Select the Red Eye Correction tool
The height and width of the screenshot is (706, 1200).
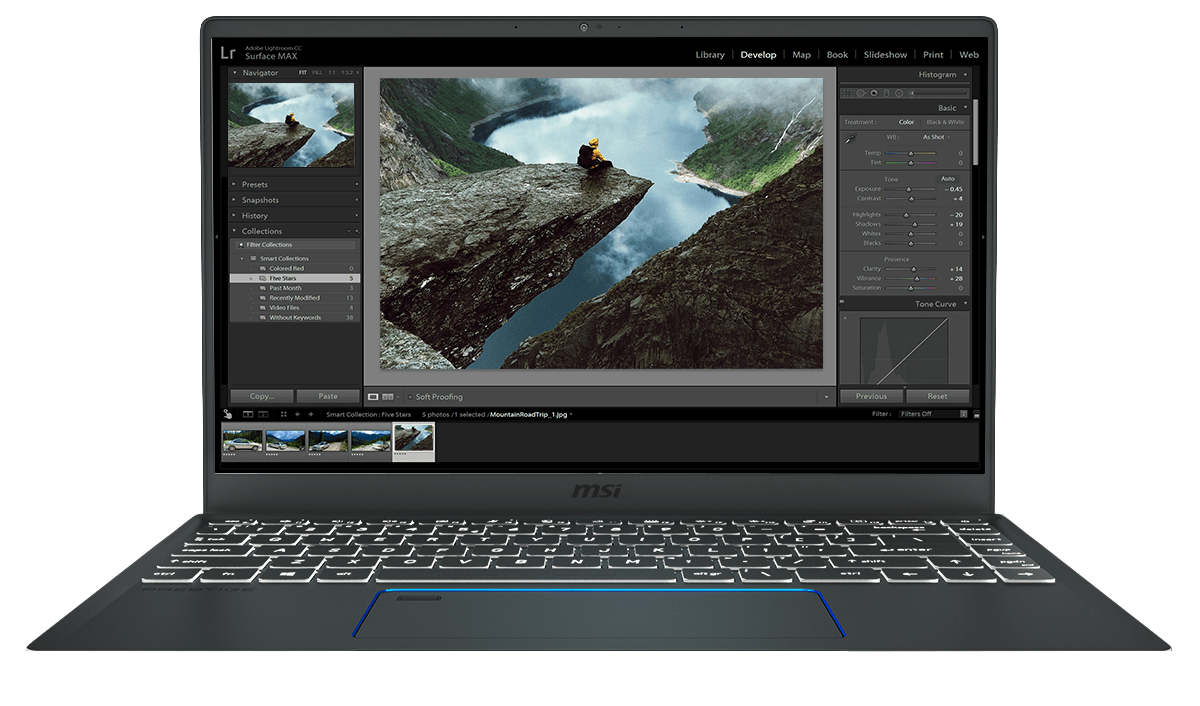click(x=873, y=93)
